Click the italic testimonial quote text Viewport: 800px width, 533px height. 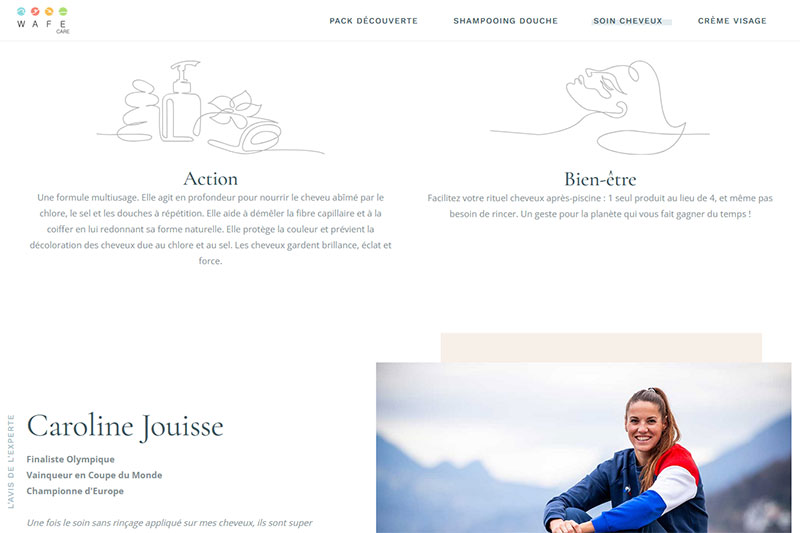pos(169,523)
